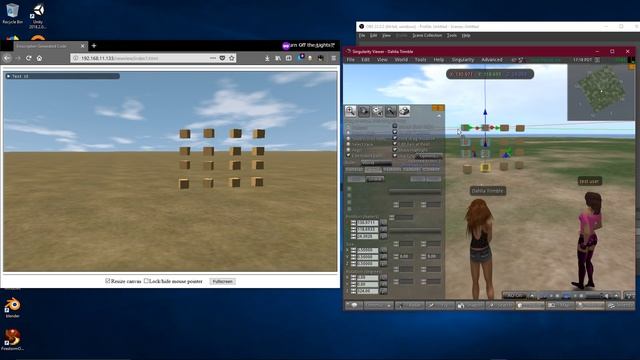Image resolution: width=640 pixels, height=360 pixels.
Task: Toggle the Resize canvas checkbox
Action: [x=108, y=281]
